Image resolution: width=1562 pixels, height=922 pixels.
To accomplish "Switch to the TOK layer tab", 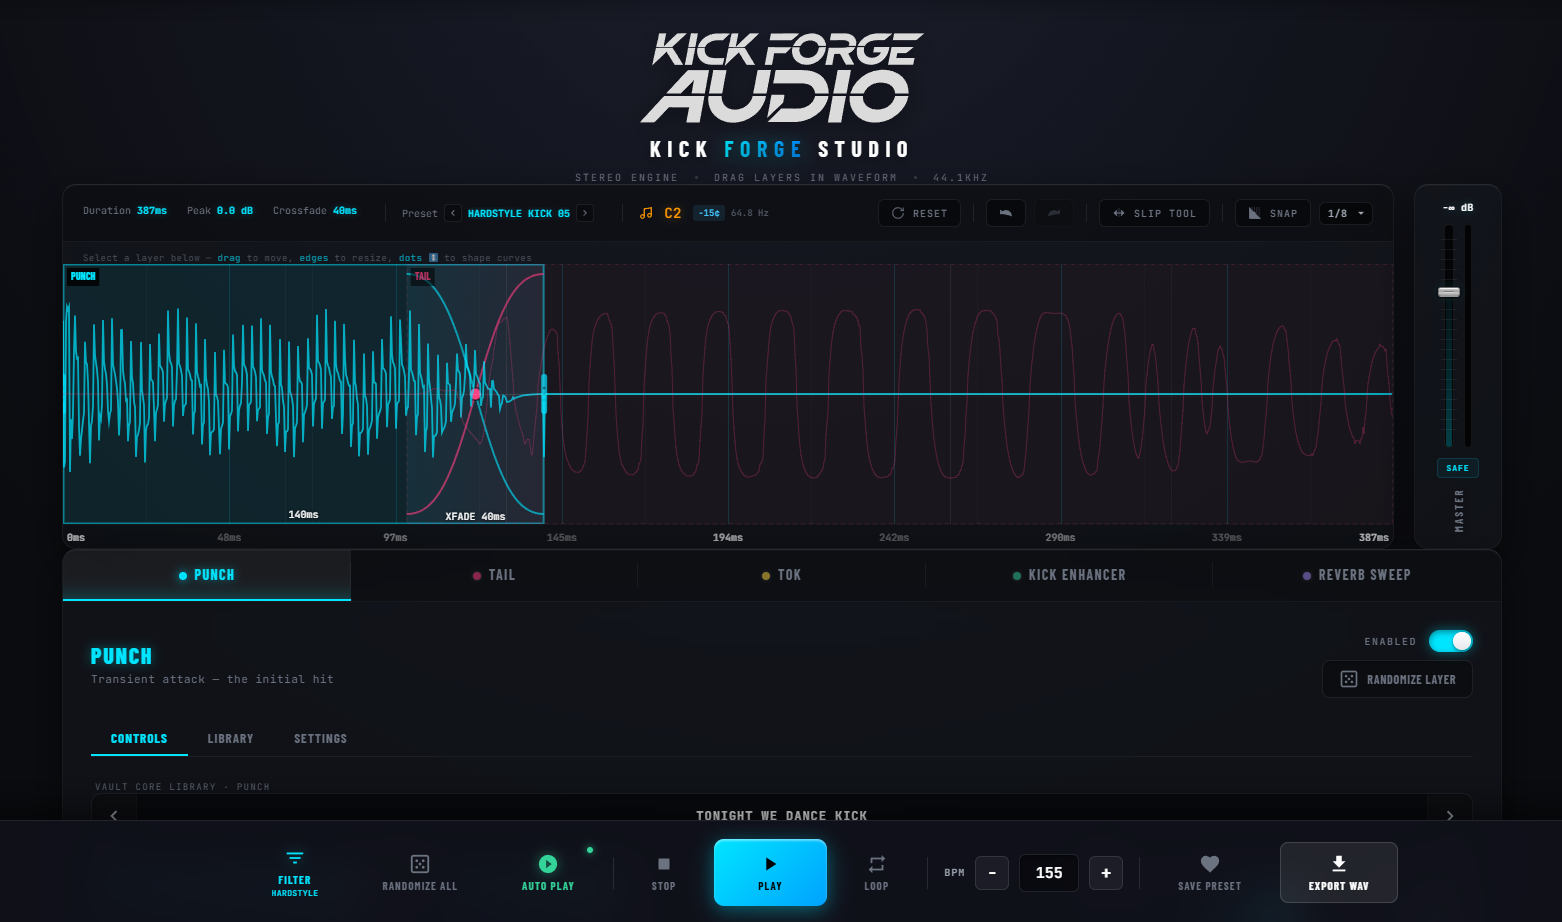I will (x=781, y=575).
